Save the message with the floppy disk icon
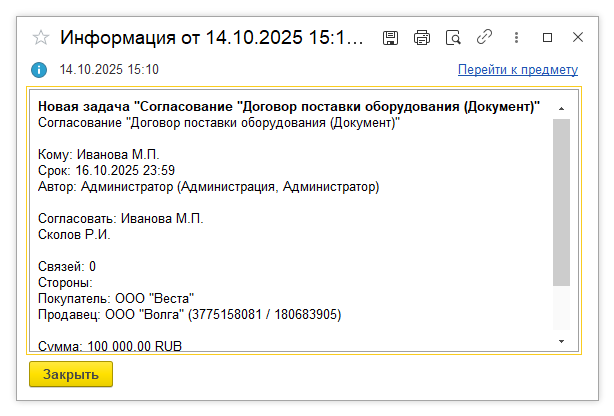 [x=390, y=38]
